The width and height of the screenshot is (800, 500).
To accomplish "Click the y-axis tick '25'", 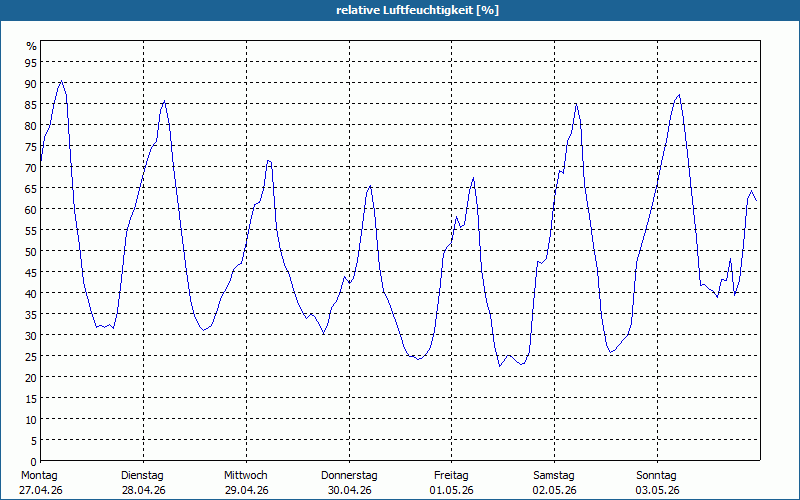I will pyautogui.click(x=31, y=357).
